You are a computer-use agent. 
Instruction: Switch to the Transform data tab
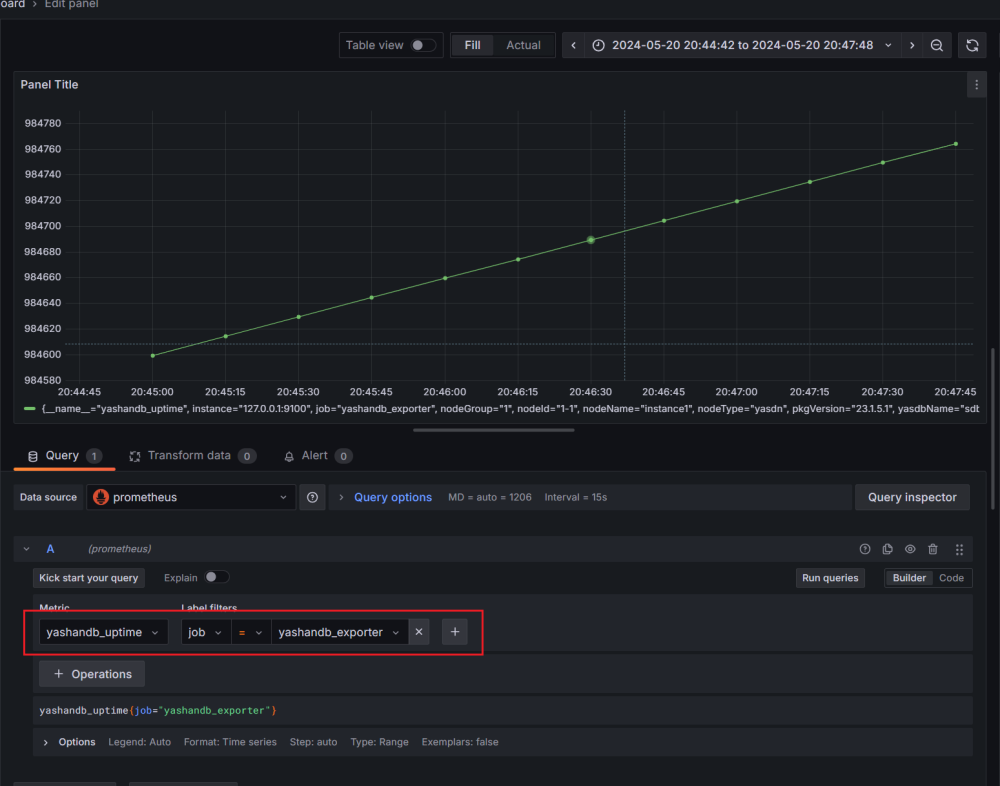coord(189,455)
